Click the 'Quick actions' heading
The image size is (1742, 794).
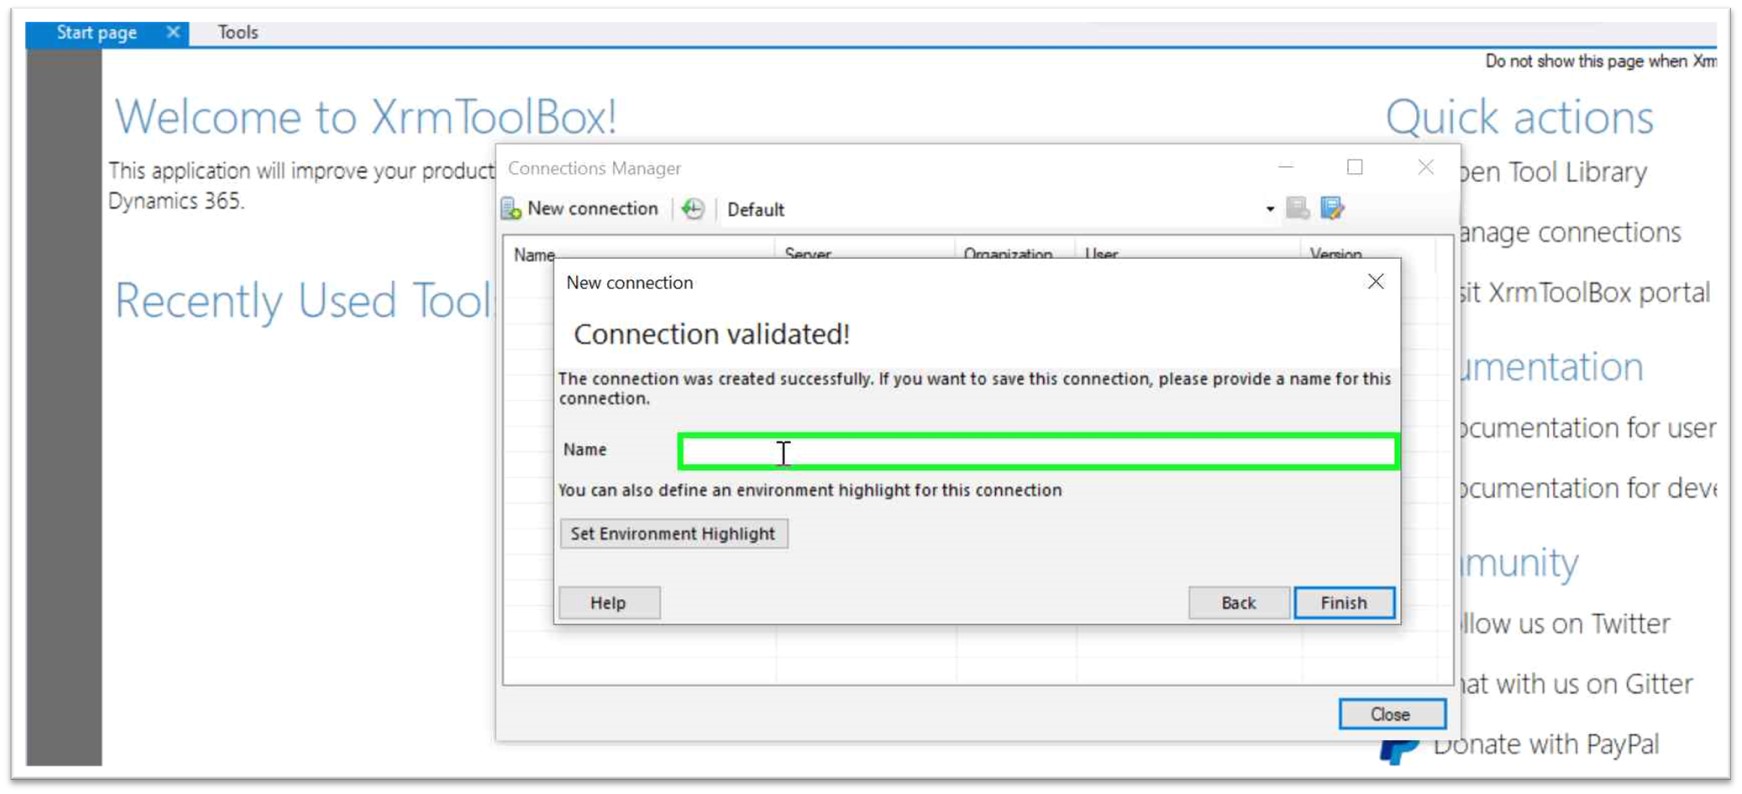[x=1519, y=118]
